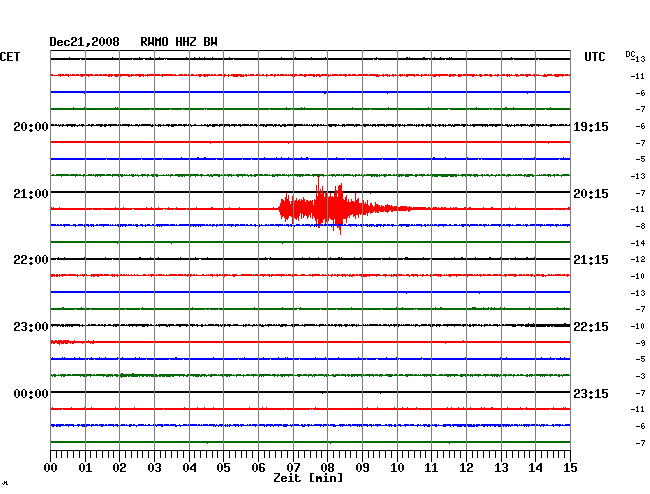Image resolution: width=650 pixels, height=494 pixels.
Task: Click the 23:00 CET time label
Action: point(31,327)
